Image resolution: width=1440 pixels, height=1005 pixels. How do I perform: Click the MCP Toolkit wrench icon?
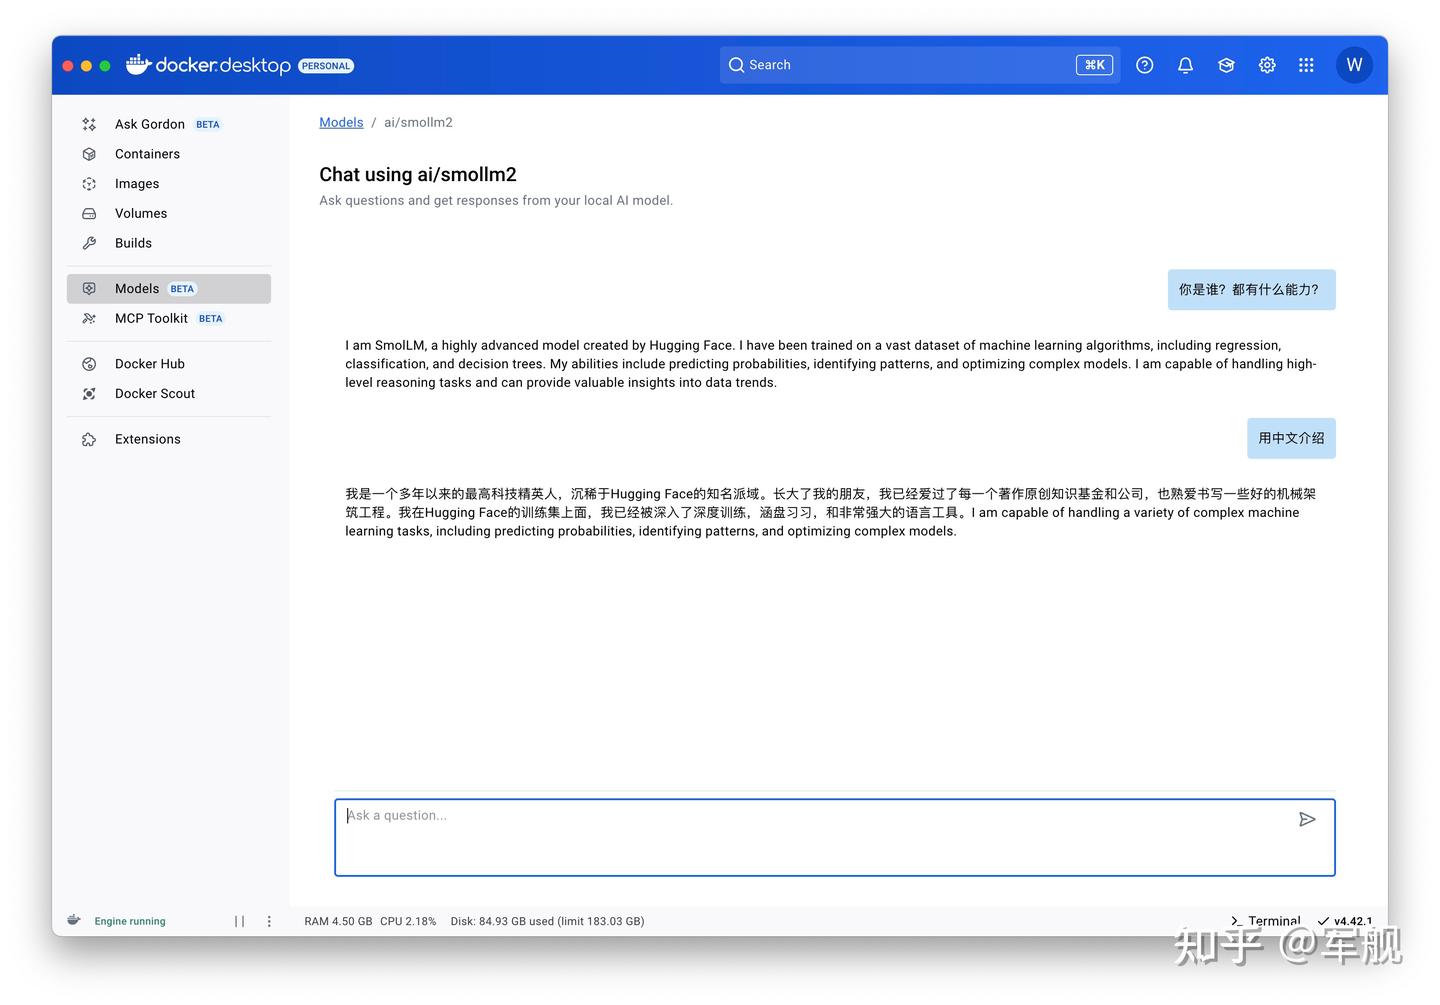89,318
